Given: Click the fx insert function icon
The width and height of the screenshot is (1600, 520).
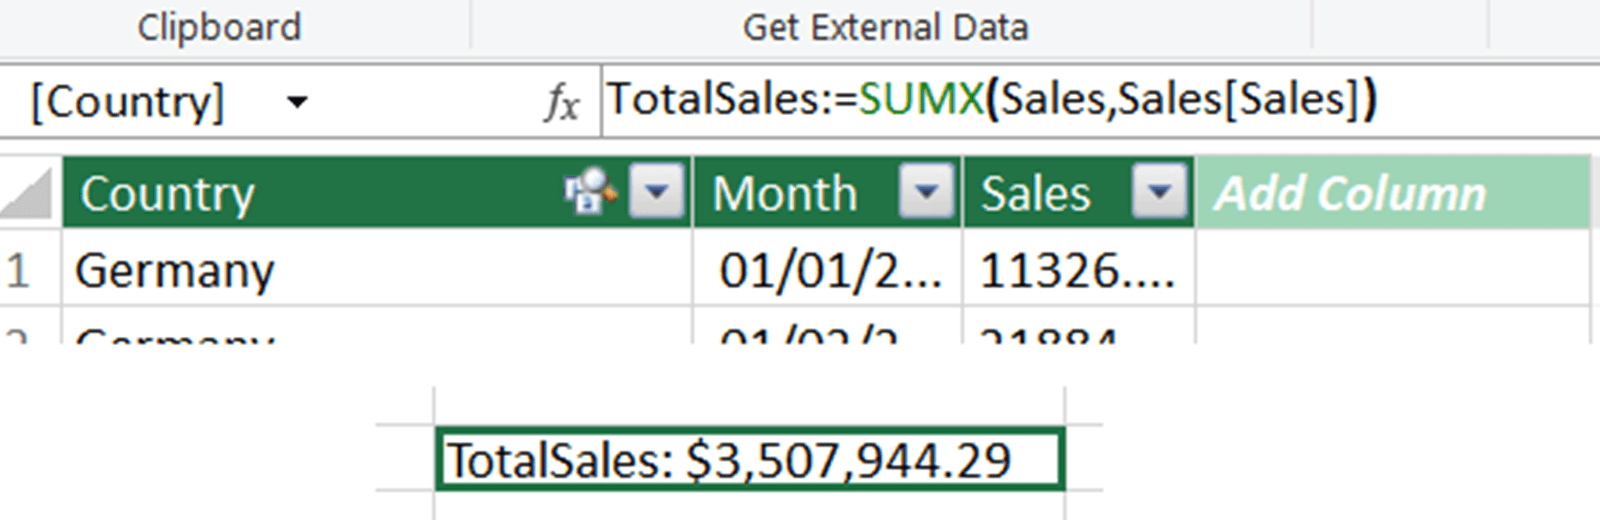Looking at the screenshot, I should click(561, 102).
